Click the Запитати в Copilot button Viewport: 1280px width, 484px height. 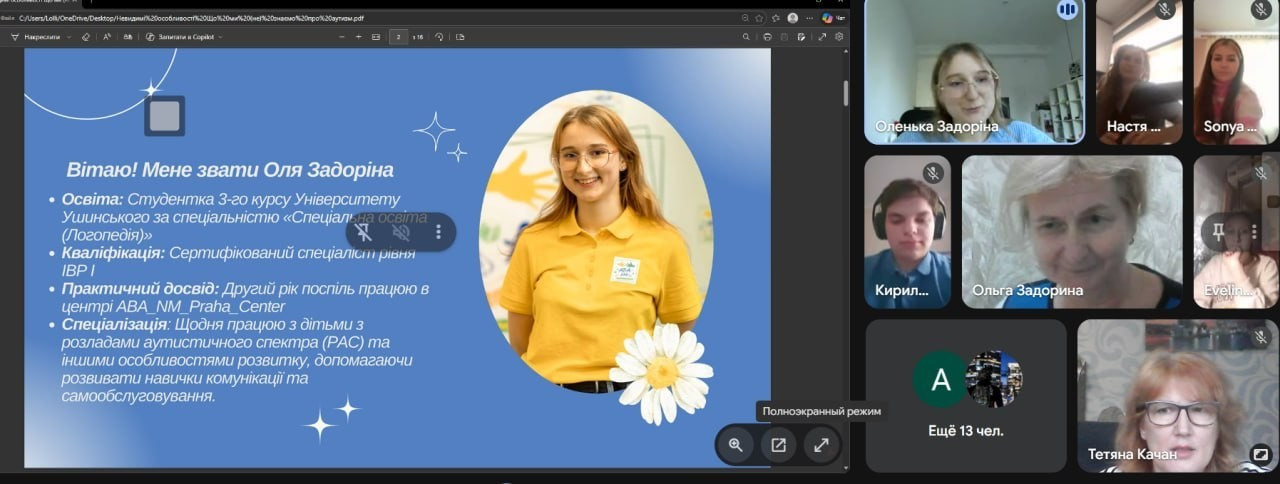(183, 37)
